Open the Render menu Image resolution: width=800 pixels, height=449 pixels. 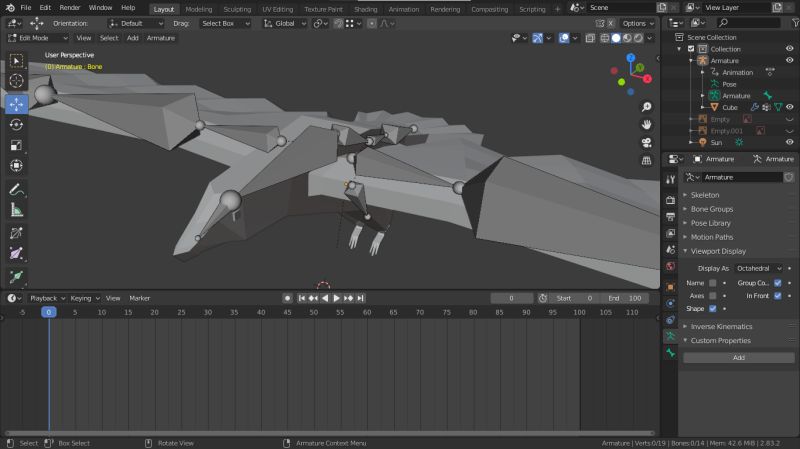point(69,8)
